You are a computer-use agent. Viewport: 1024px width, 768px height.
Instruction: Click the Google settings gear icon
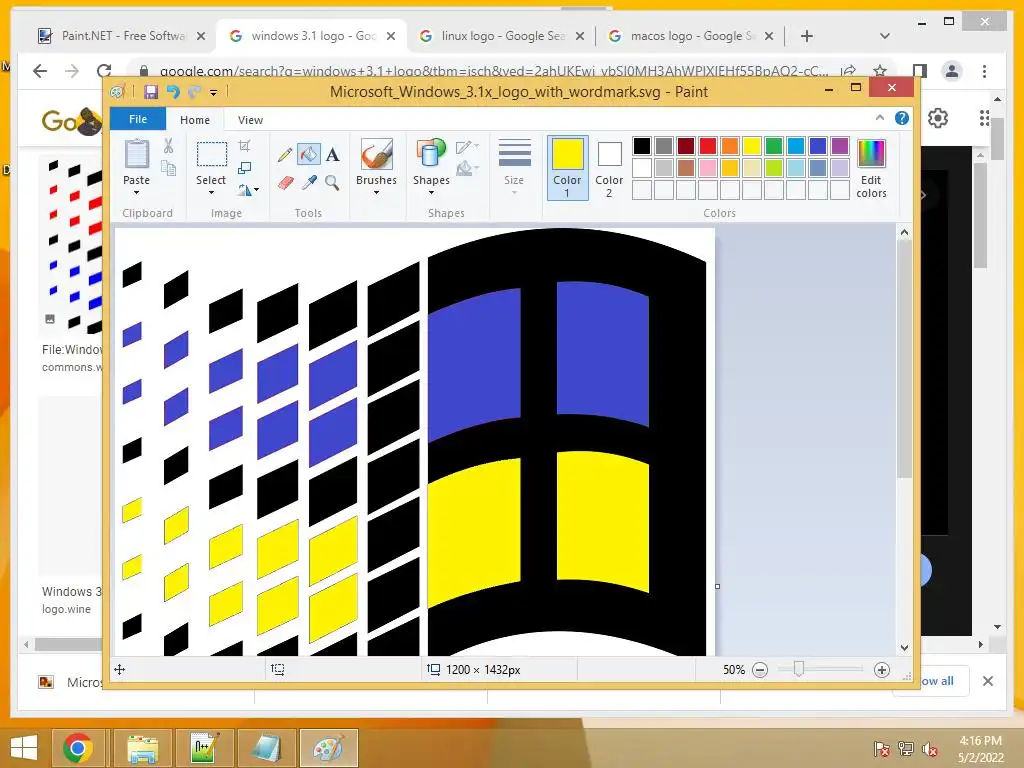coord(938,118)
